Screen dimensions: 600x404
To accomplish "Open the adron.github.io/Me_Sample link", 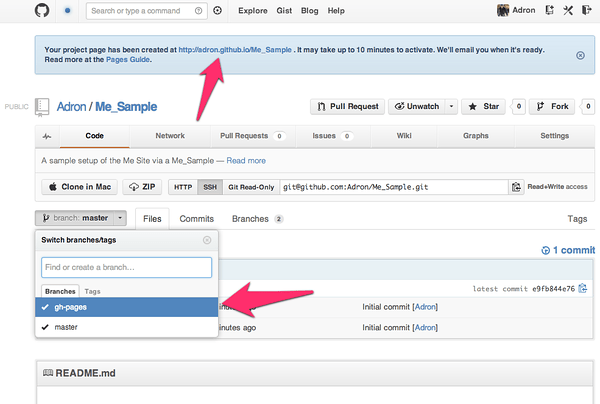I will pos(235,50).
